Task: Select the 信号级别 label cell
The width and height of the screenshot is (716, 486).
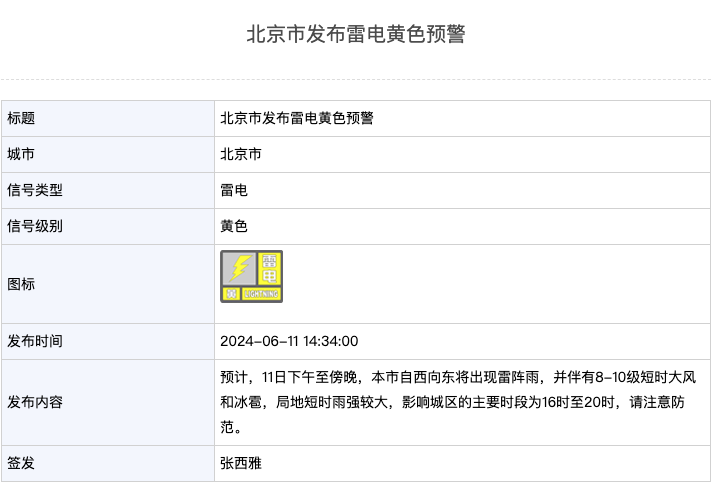Action: (x=35, y=226)
